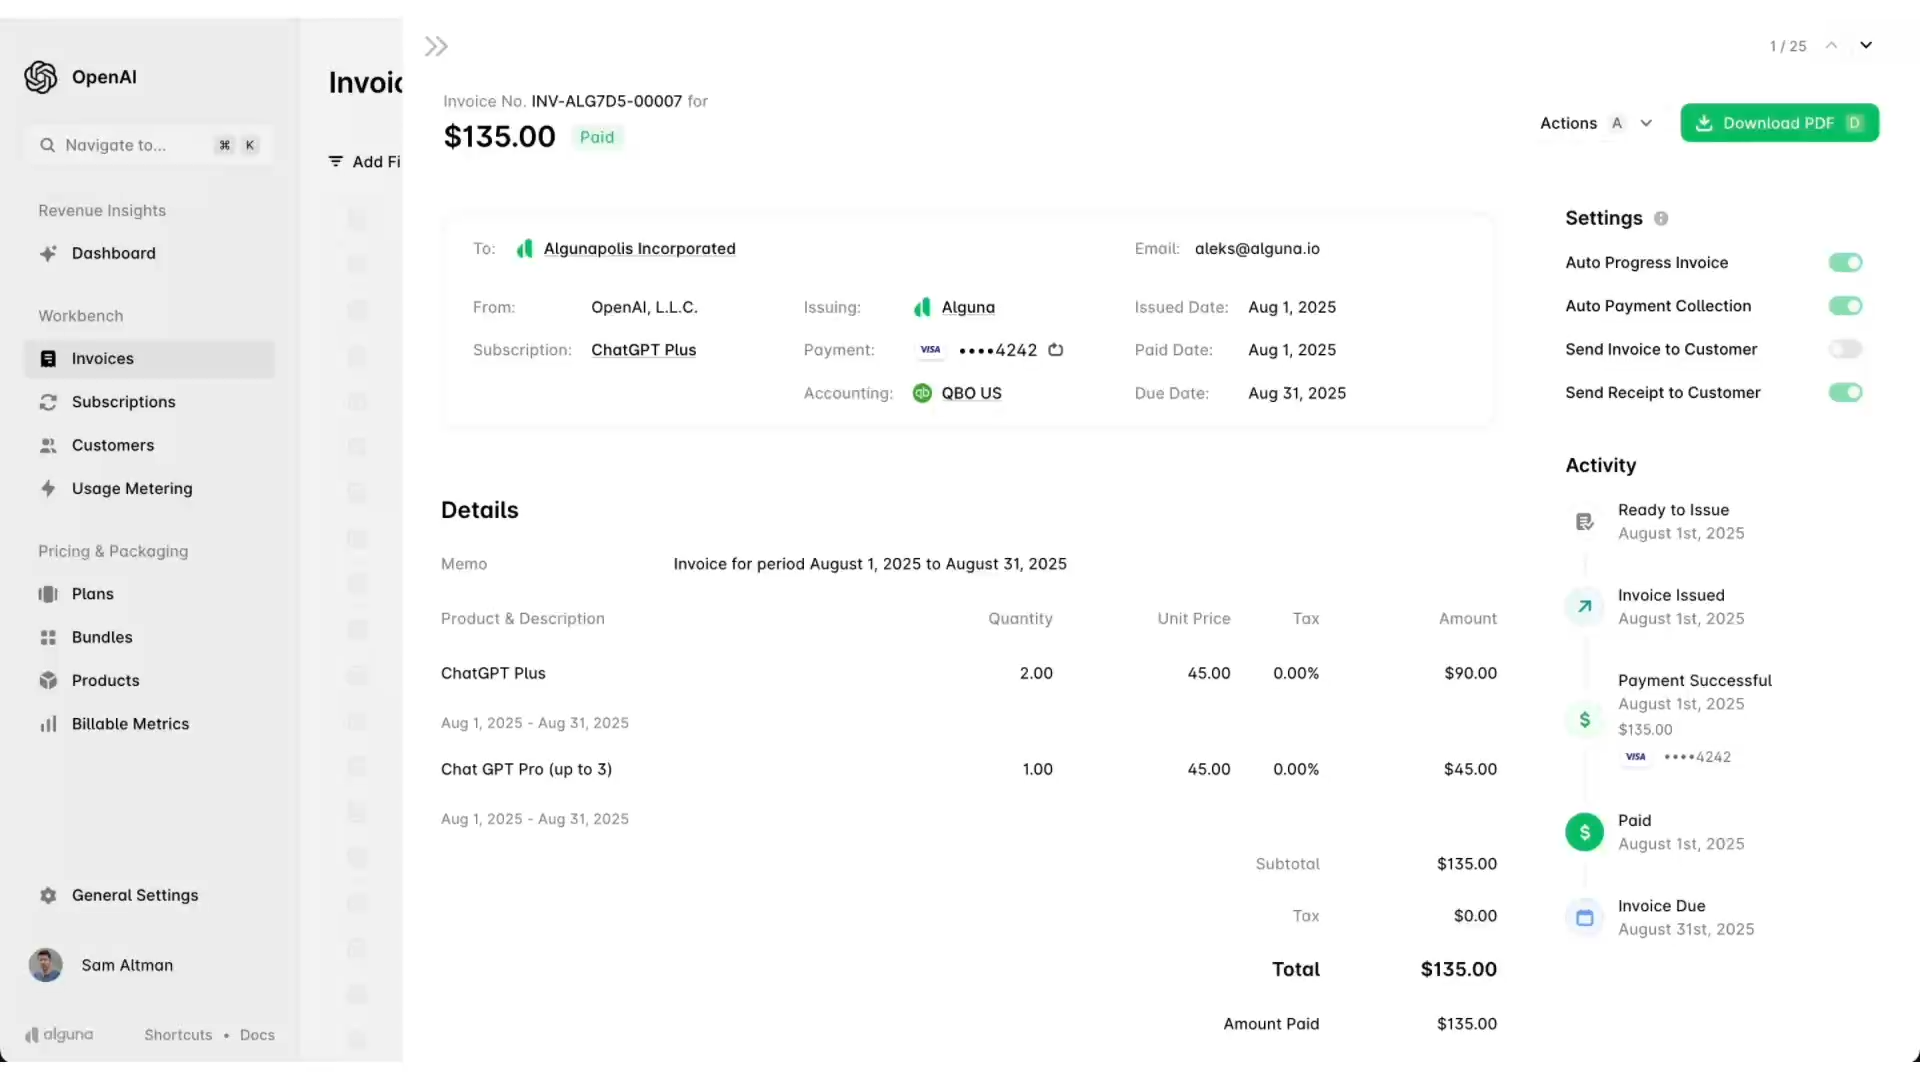Click the Download PDF button
1920x1080 pixels.
pyautogui.click(x=1780, y=122)
